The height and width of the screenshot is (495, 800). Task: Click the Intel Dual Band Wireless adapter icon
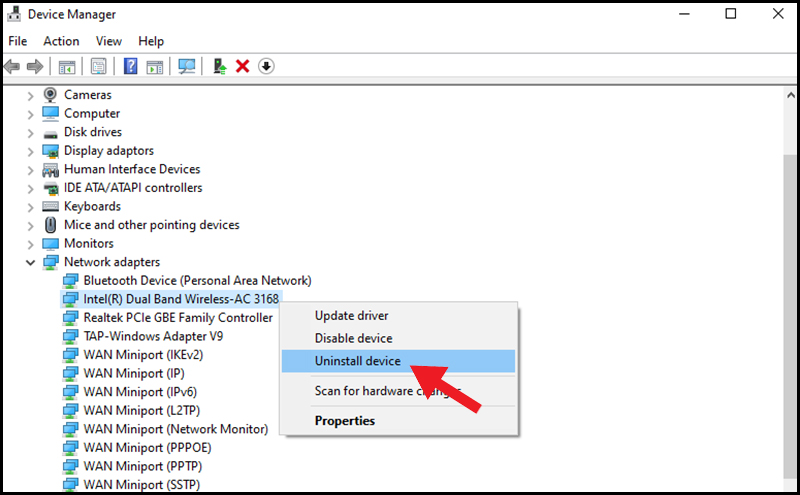70,299
